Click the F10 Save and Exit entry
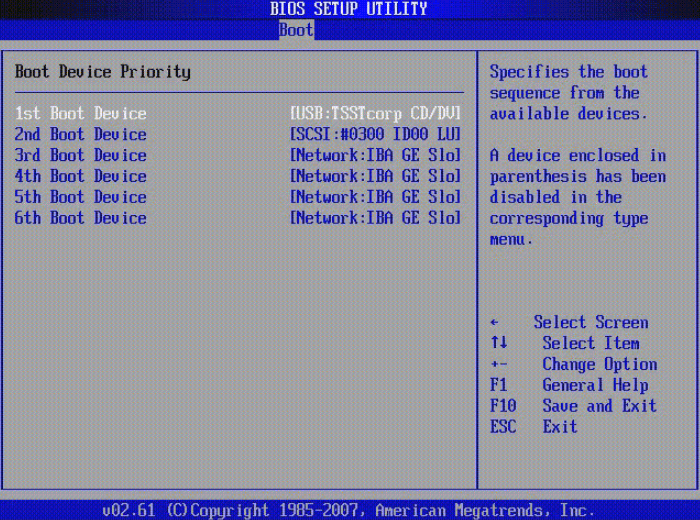The image size is (700, 520). coord(573,407)
